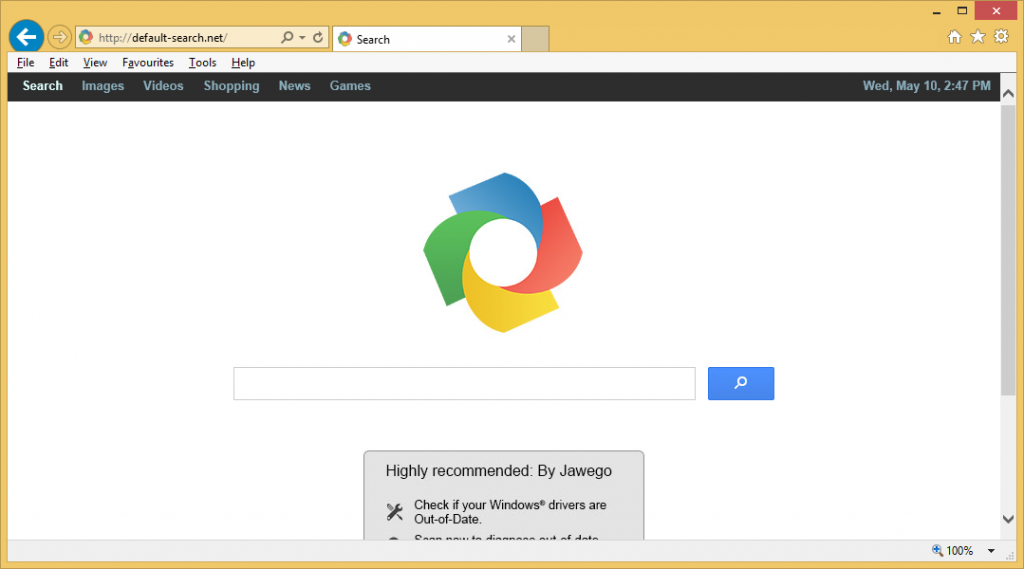Click the refresh icon in address bar

[x=318, y=38]
